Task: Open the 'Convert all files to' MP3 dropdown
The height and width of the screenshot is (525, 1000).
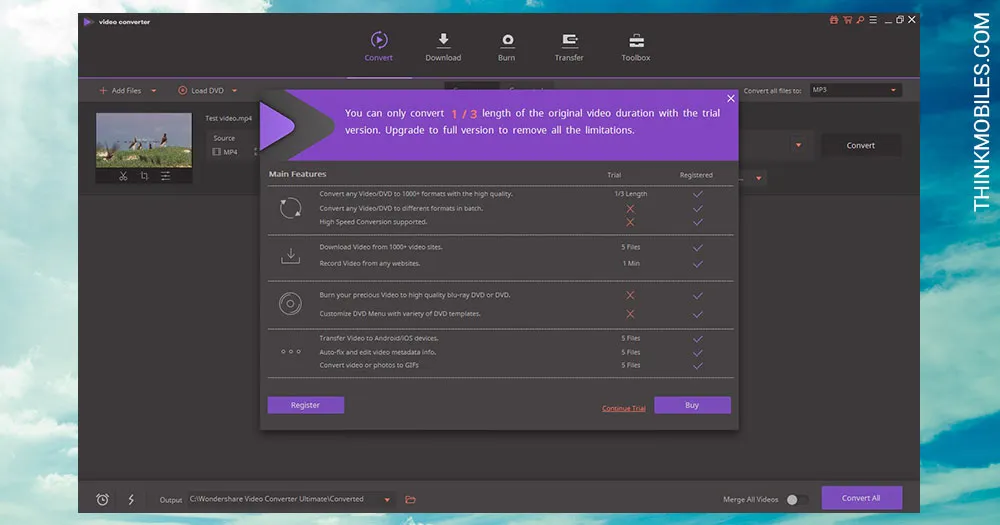Action: [856, 90]
